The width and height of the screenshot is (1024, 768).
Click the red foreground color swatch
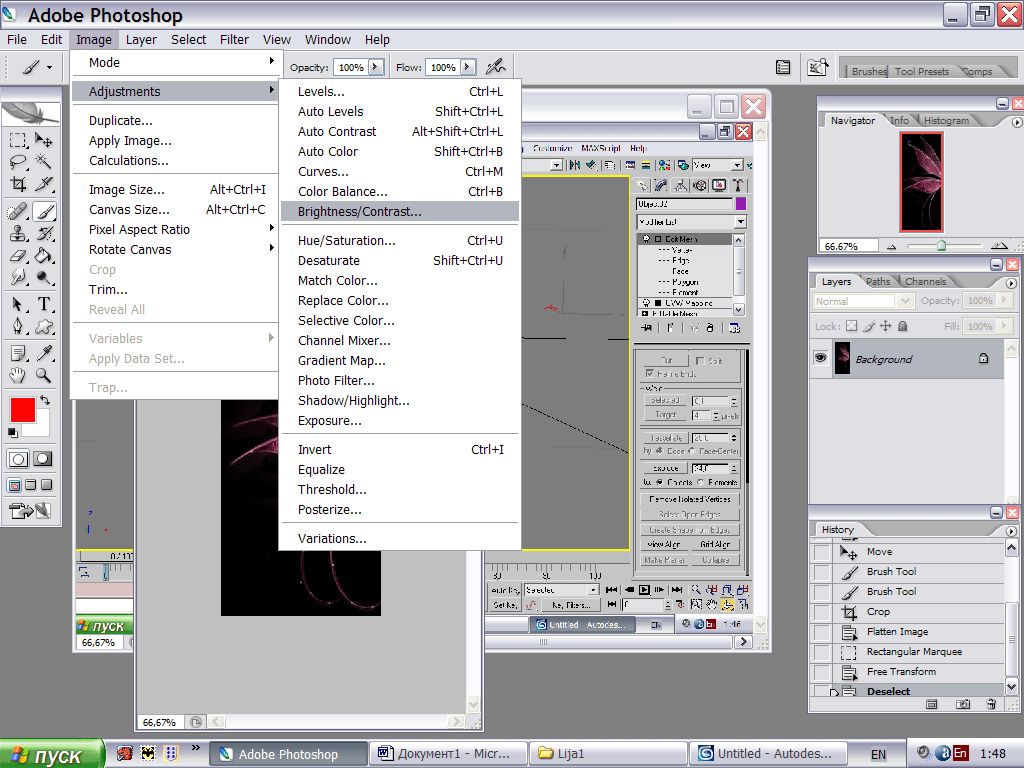click(x=22, y=409)
